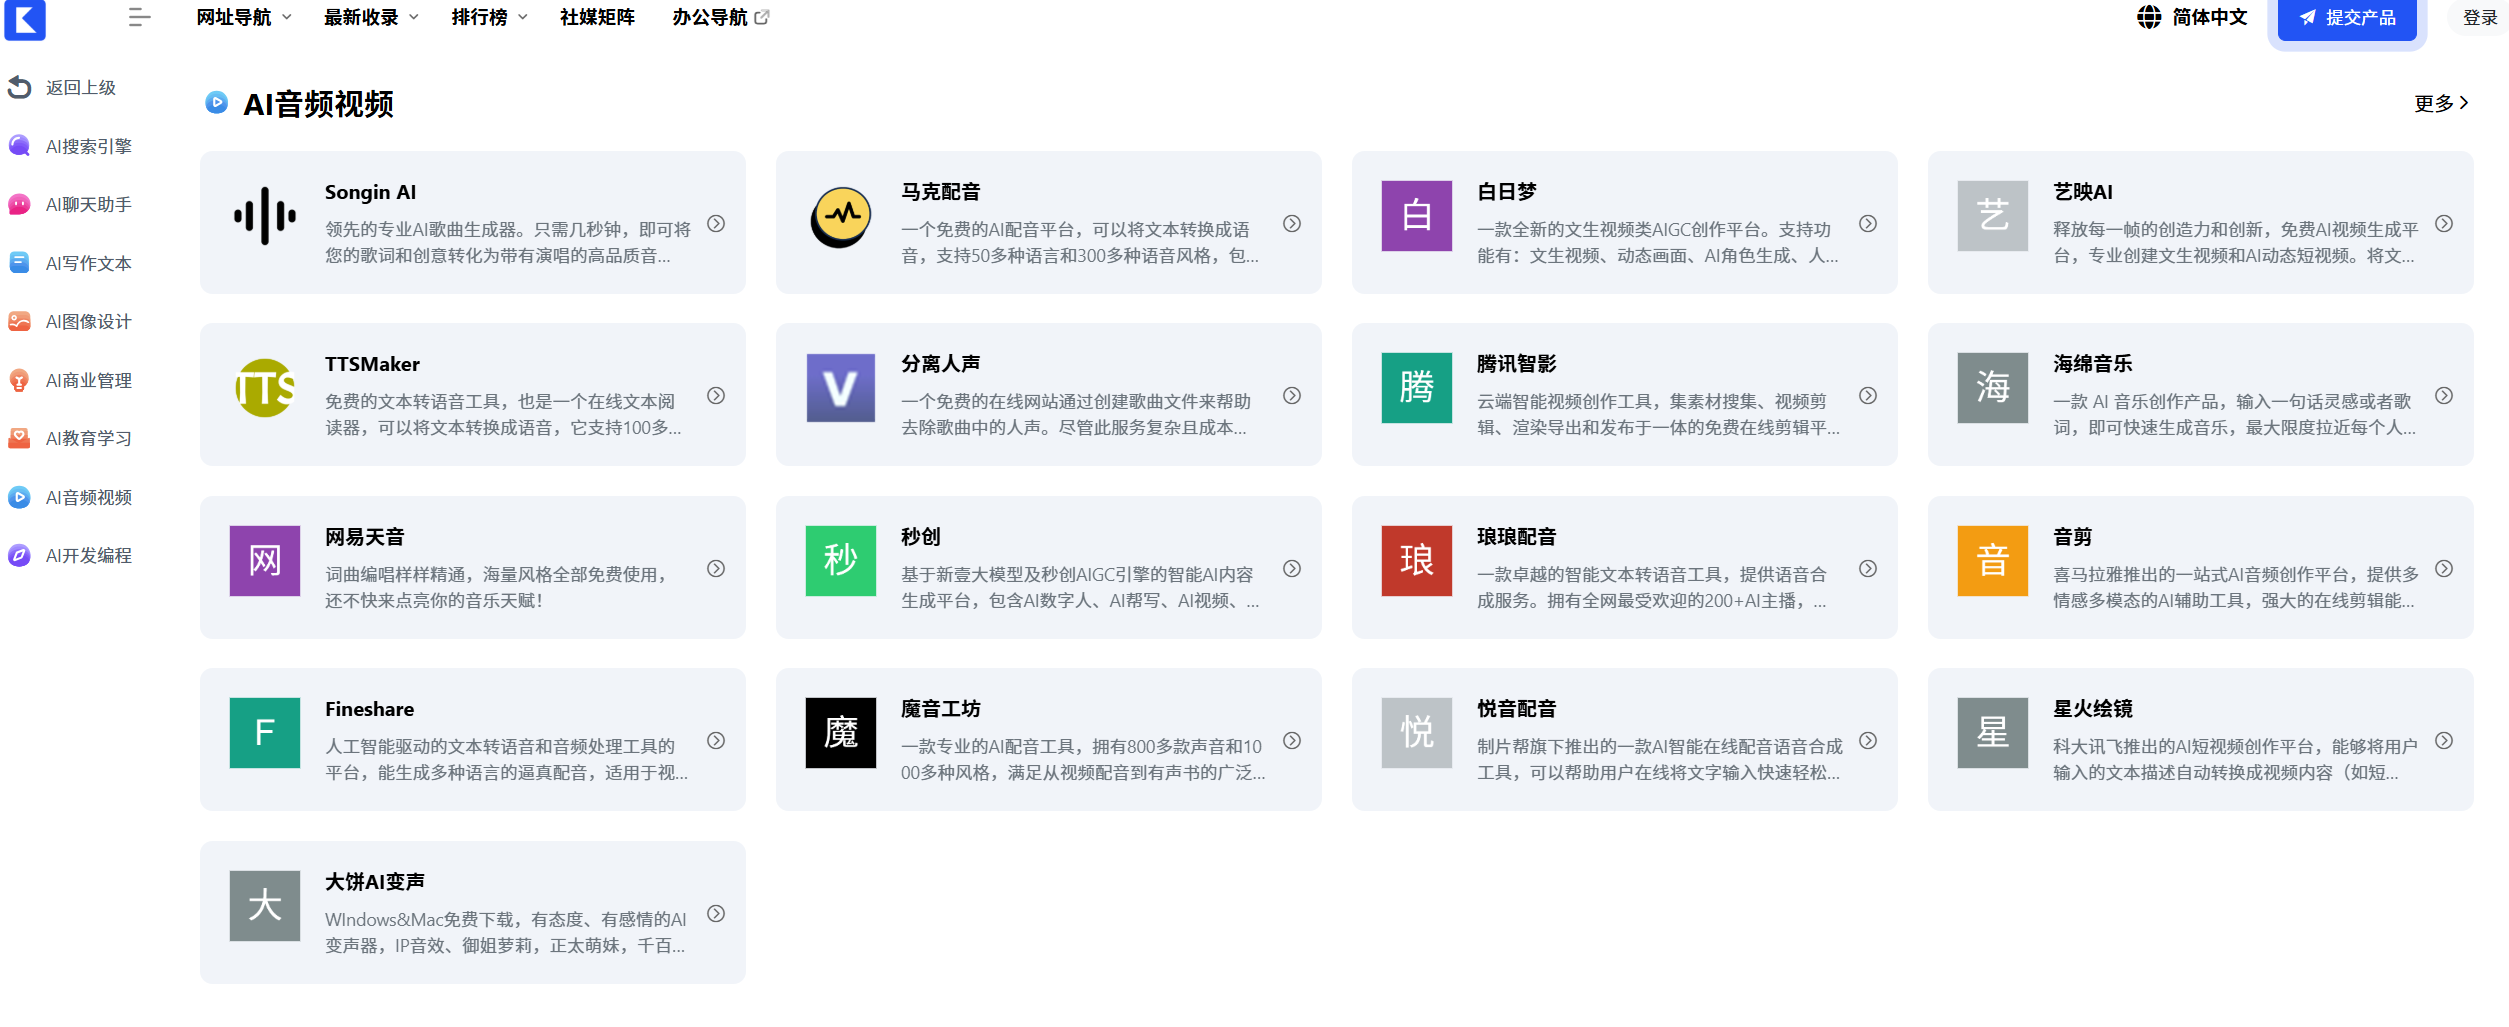Click the green F icon of Fineshare
The height and width of the screenshot is (1027, 2509).
[x=265, y=733]
